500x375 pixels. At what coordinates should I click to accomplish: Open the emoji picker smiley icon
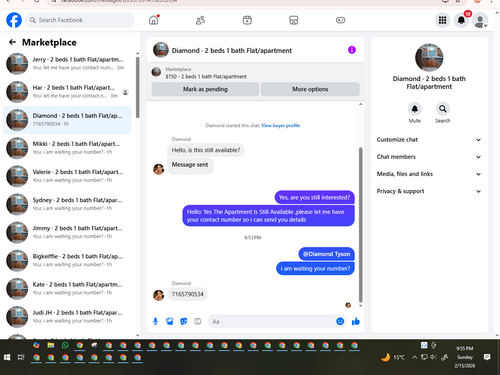(x=340, y=321)
